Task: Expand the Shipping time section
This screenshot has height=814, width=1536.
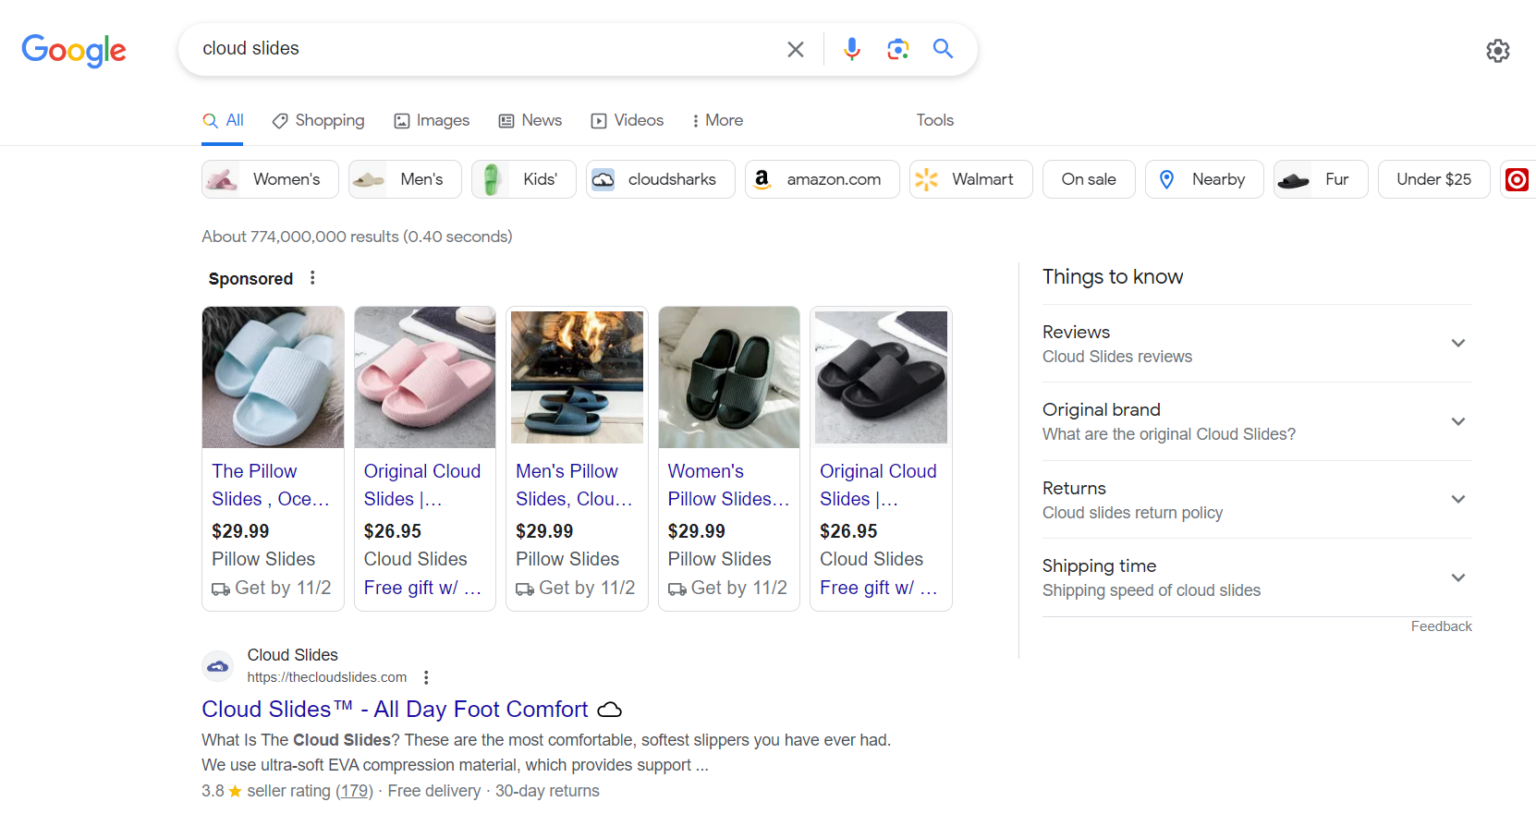Action: (1458, 577)
